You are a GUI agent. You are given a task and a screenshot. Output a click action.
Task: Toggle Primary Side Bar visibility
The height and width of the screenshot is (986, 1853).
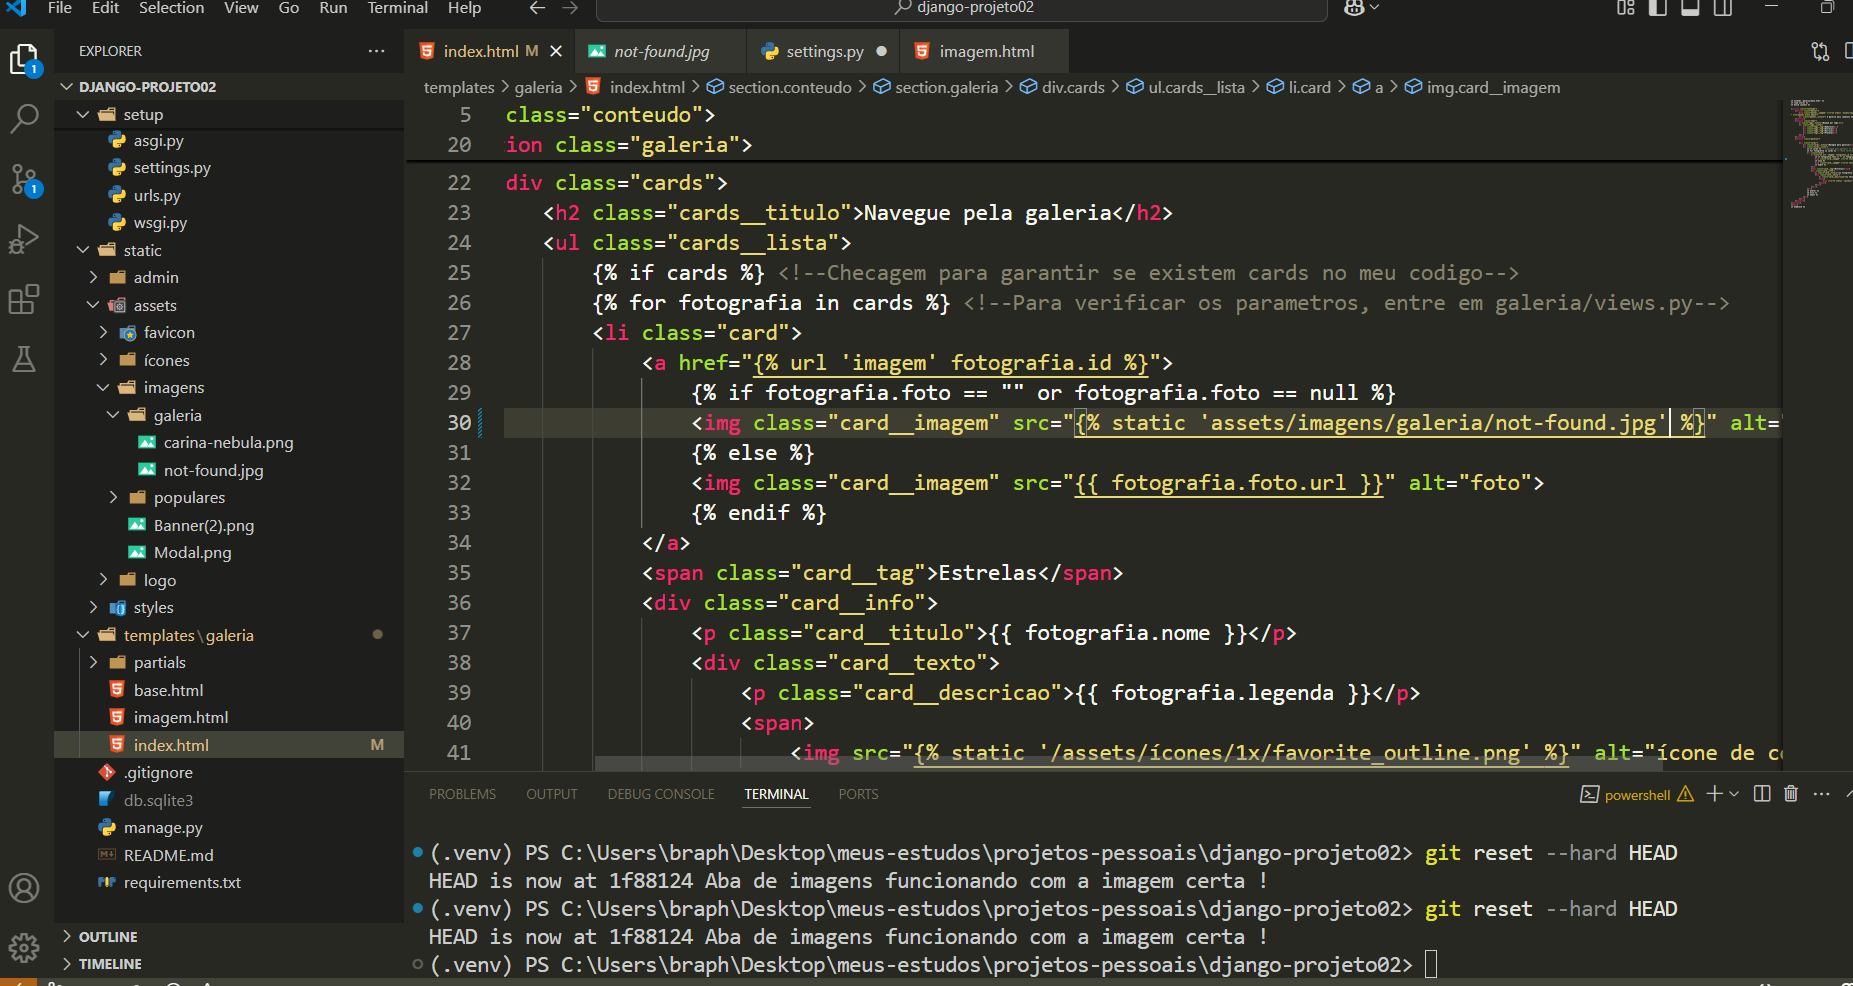pyautogui.click(x=1658, y=8)
